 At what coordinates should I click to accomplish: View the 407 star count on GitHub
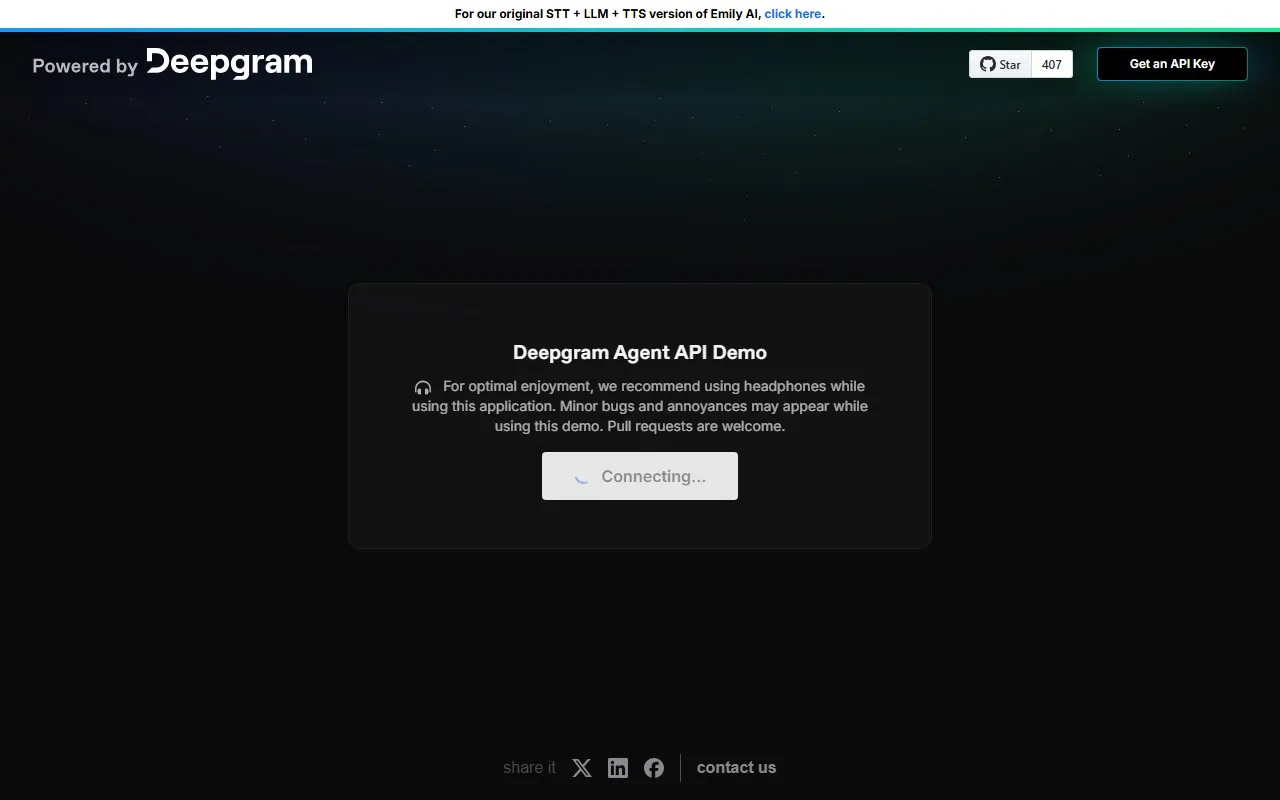click(x=1051, y=64)
